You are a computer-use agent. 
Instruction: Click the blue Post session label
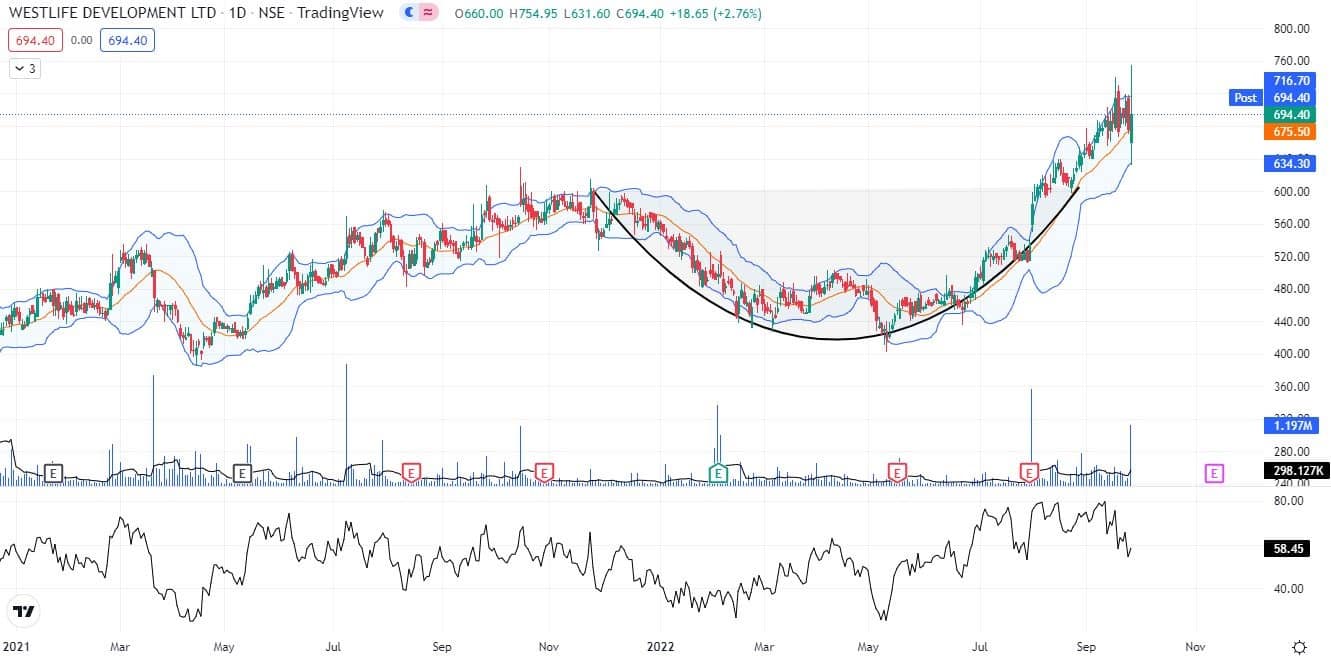(x=1245, y=98)
